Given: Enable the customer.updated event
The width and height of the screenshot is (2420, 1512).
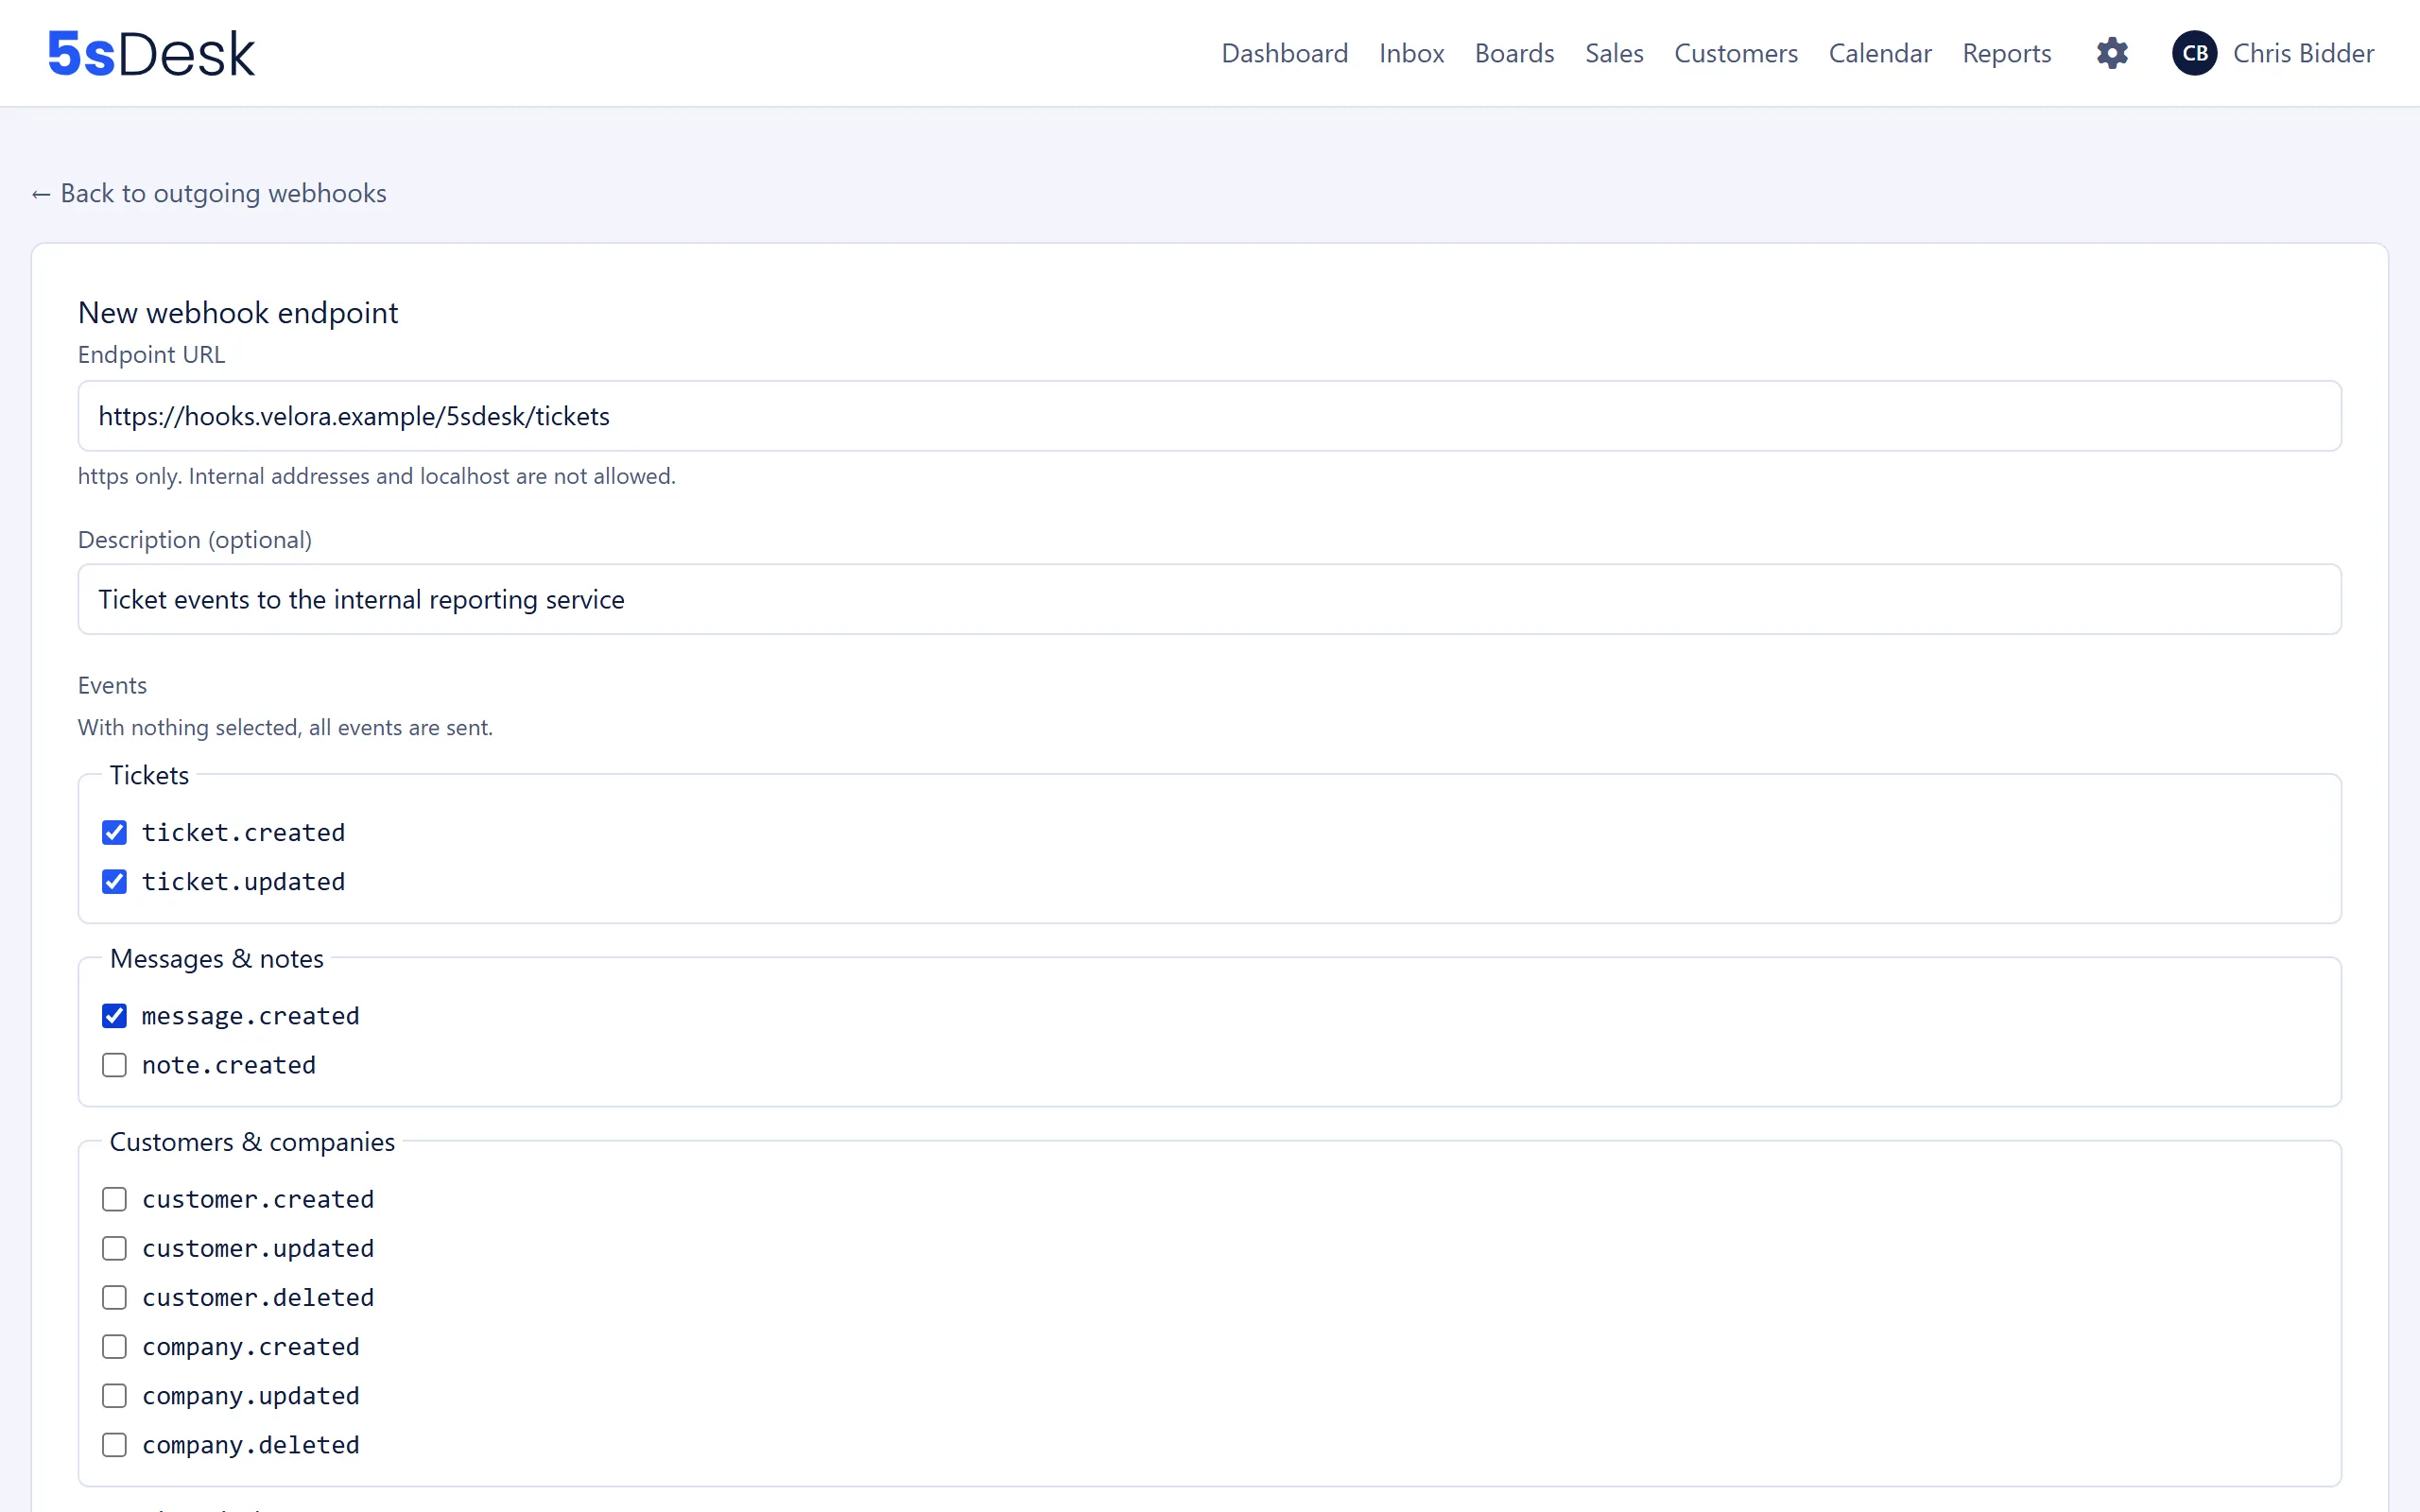Looking at the screenshot, I should [x=114, y=1247].
